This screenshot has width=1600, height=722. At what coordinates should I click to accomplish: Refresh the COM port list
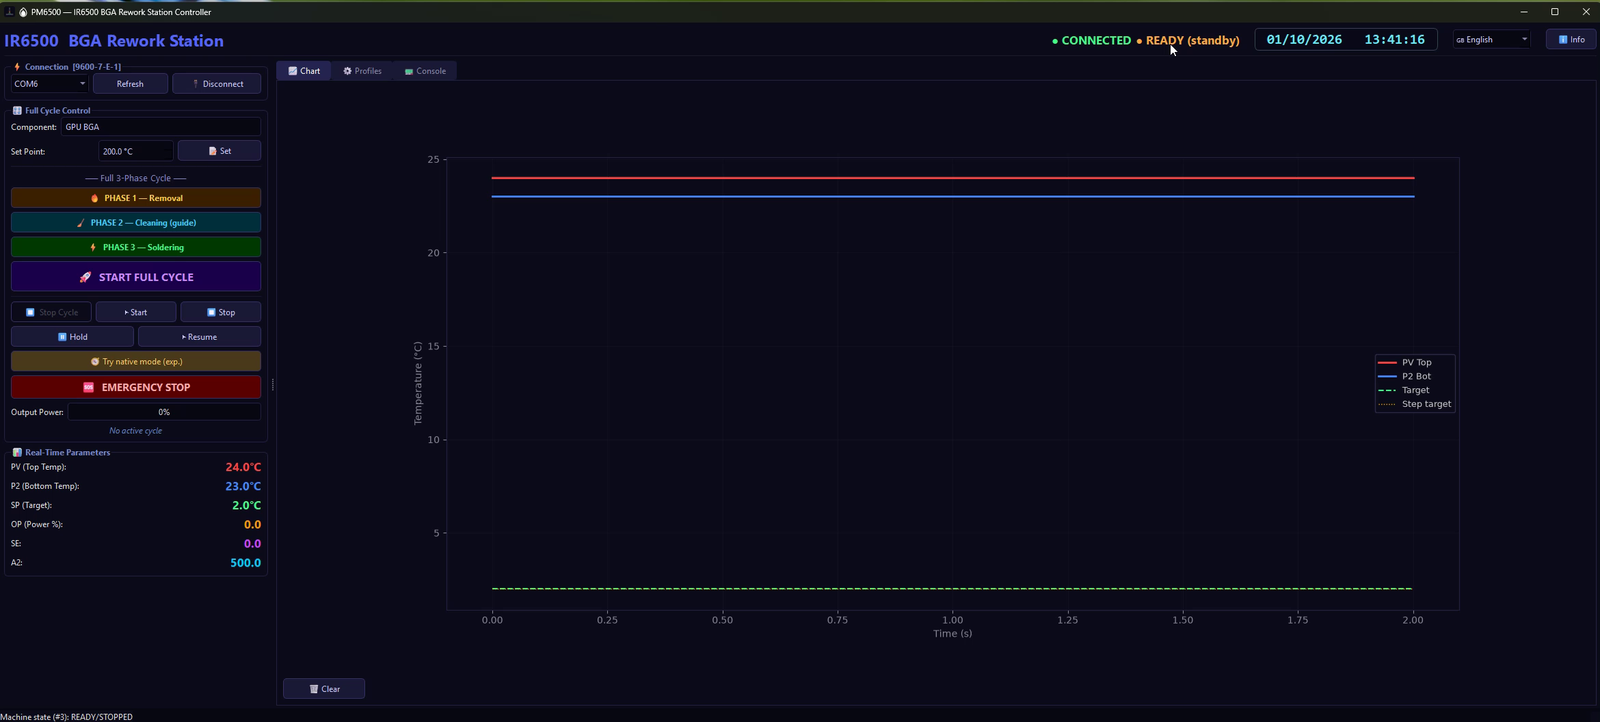[130, 84]
